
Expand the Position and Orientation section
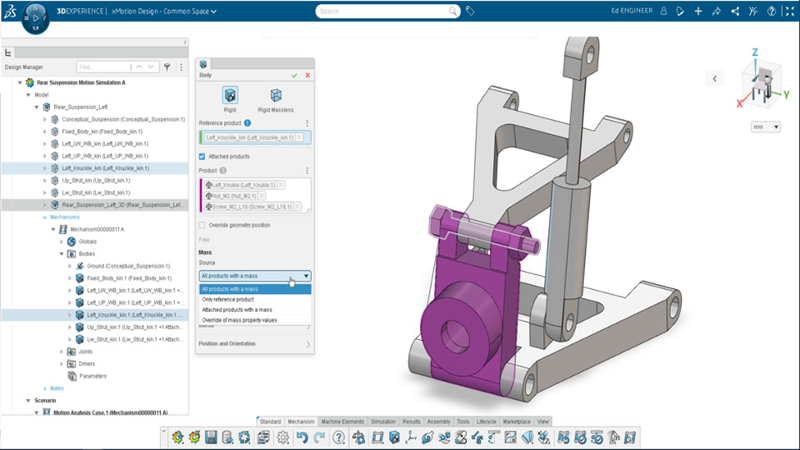(x=255, y=344)
